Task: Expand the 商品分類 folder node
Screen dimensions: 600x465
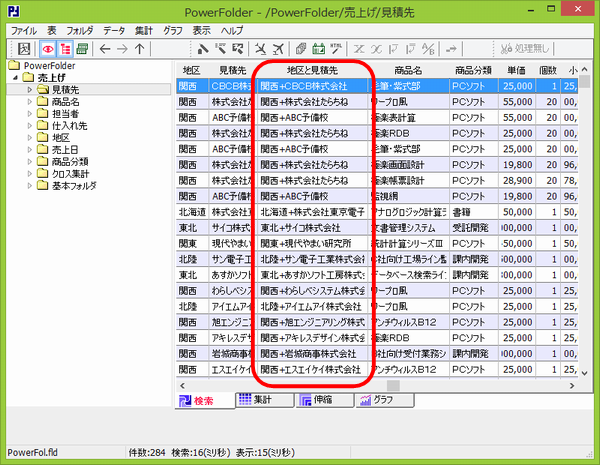Action: coord(29,162)
